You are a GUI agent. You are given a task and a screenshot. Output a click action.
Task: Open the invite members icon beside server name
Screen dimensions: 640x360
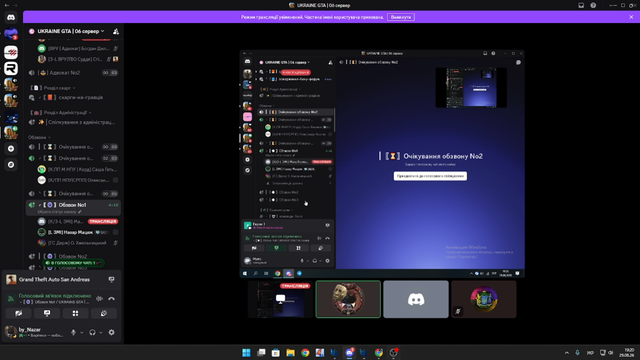(116, 31)
